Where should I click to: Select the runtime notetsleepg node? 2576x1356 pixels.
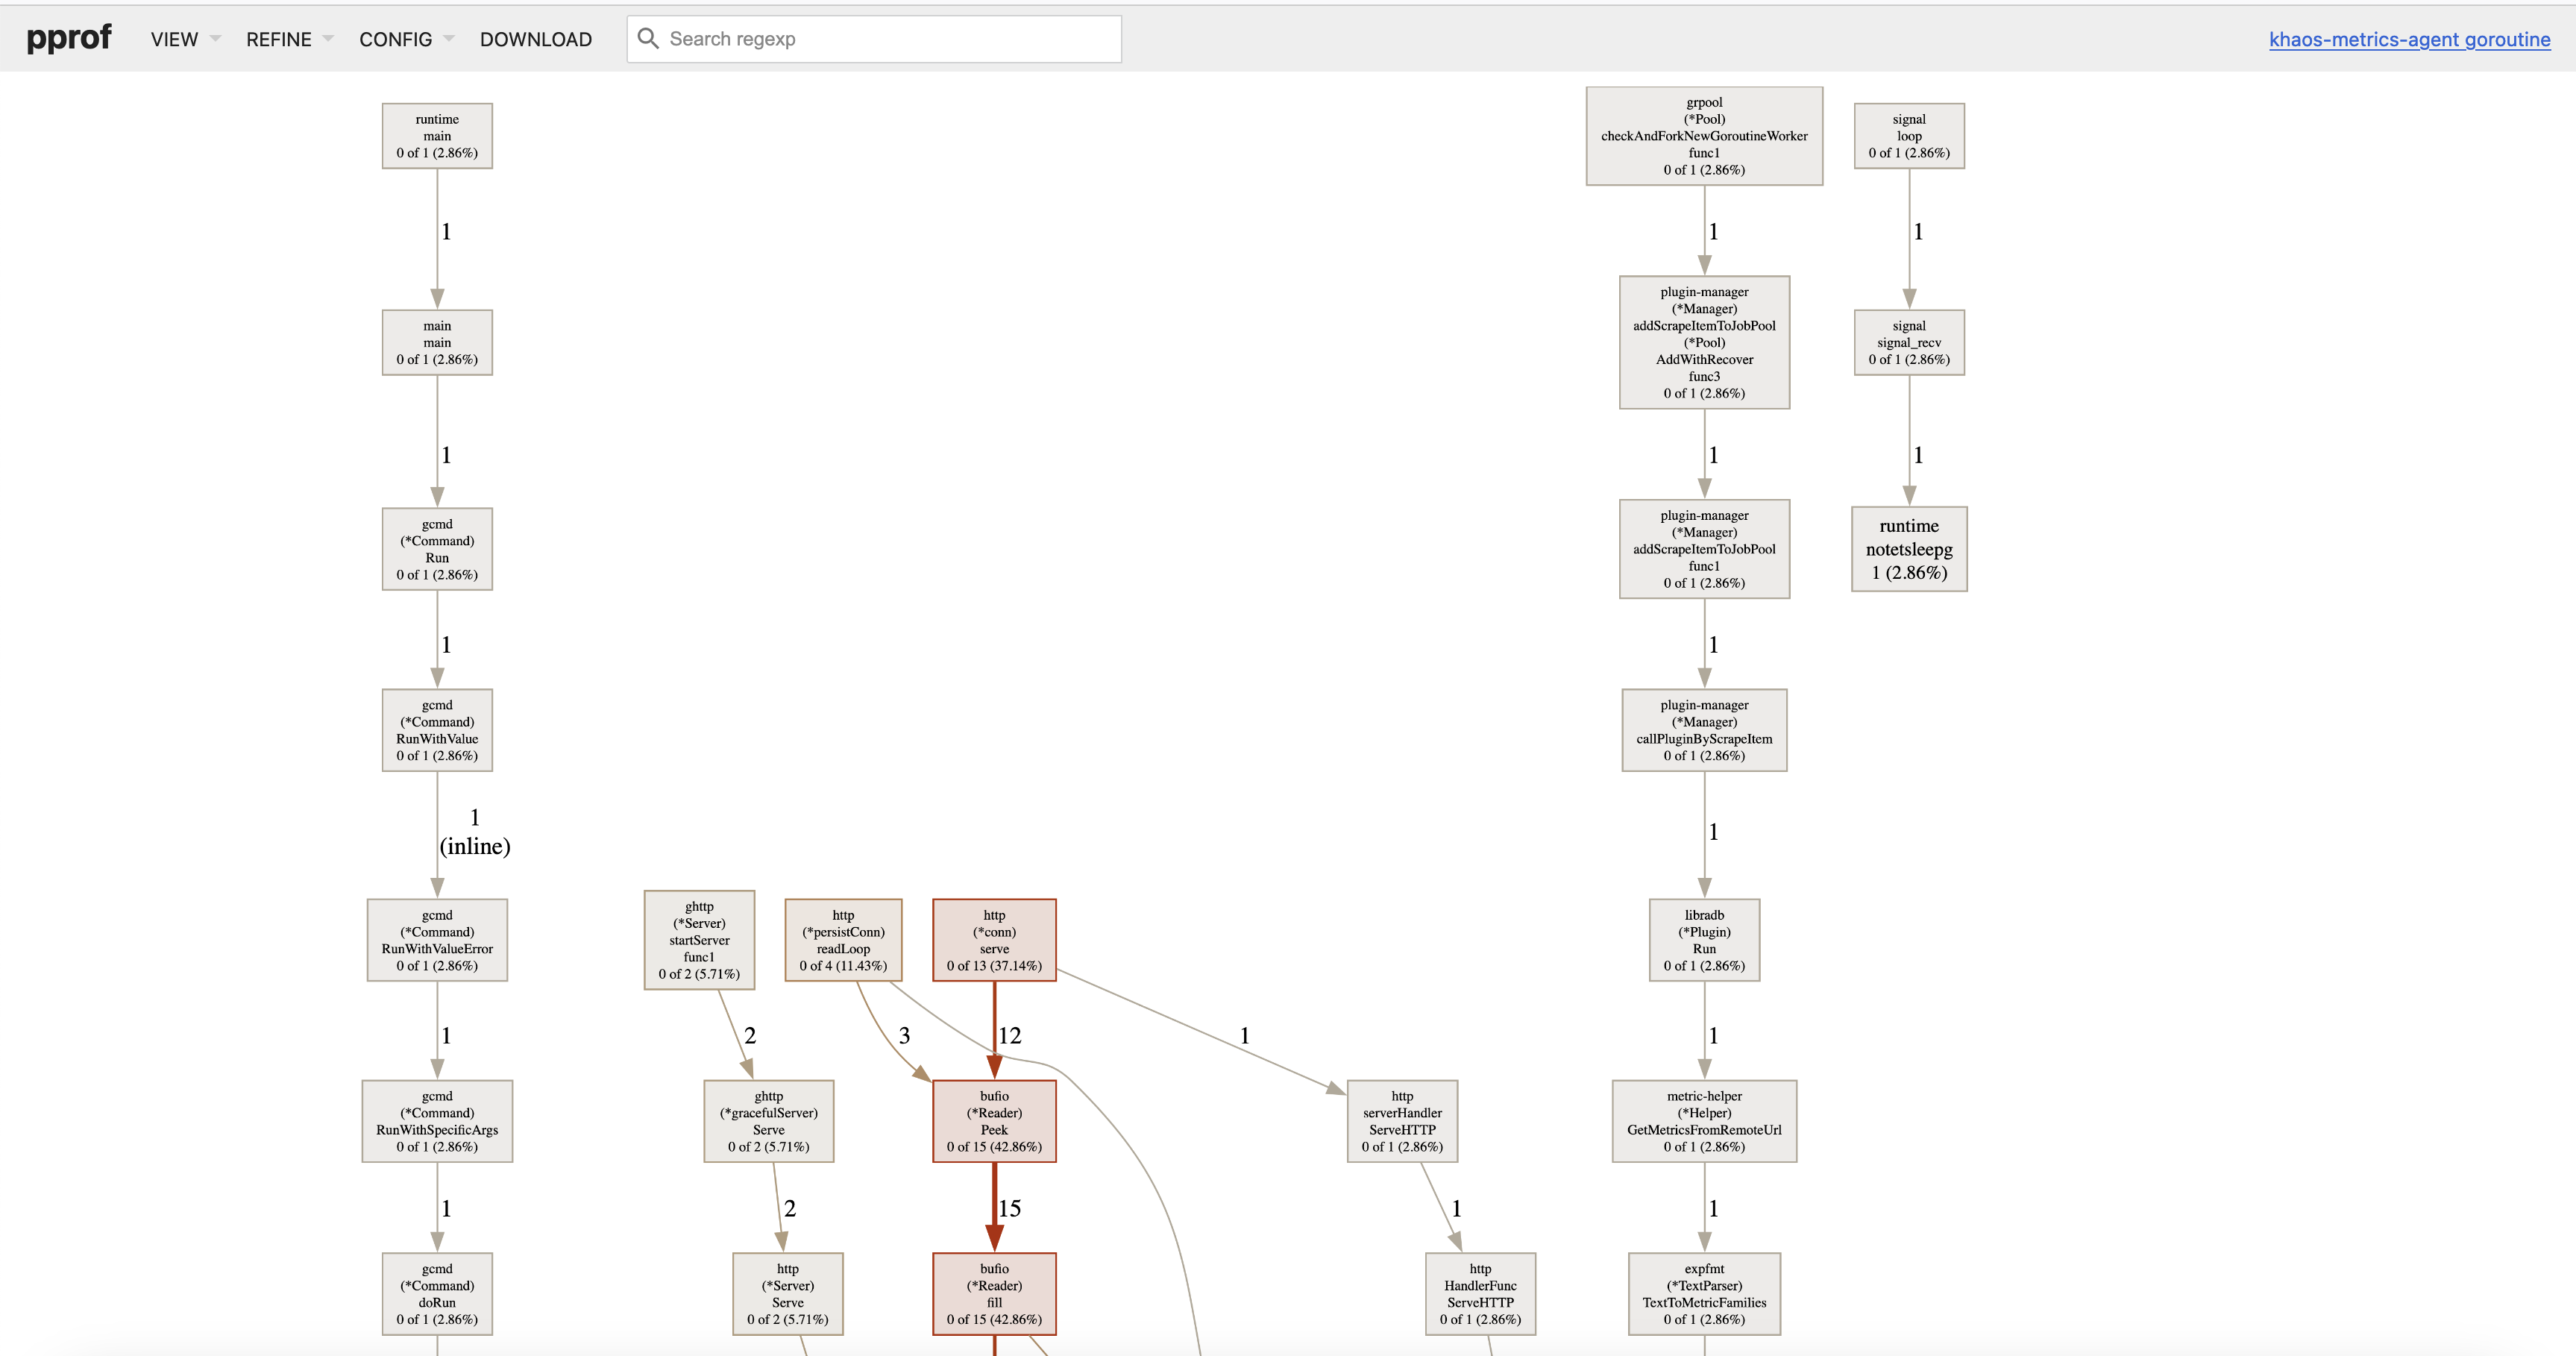[x=1908, y=549]
